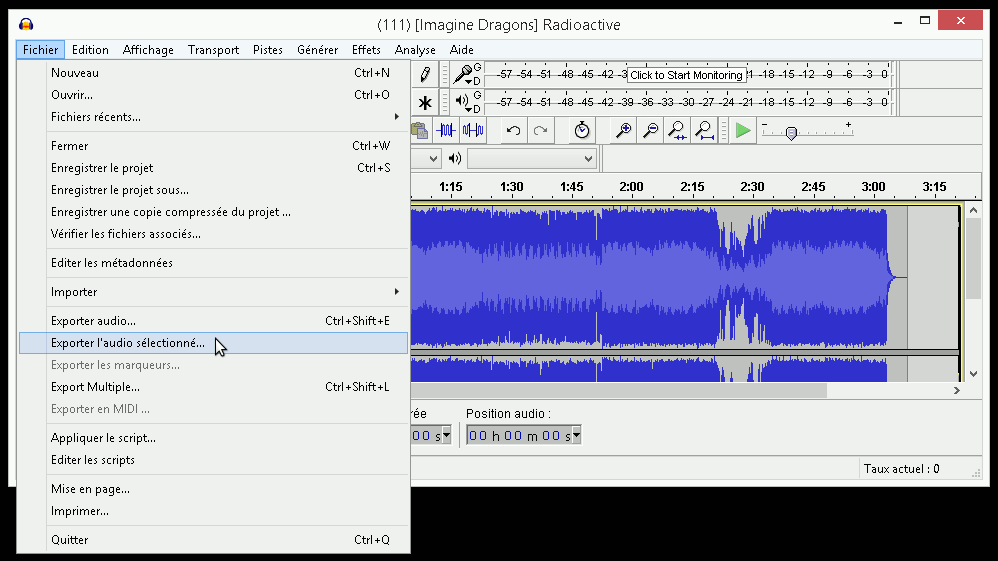This screenshot has height=561, width=998.
Task: Undo the last action
Action: (x=513, y=131)
